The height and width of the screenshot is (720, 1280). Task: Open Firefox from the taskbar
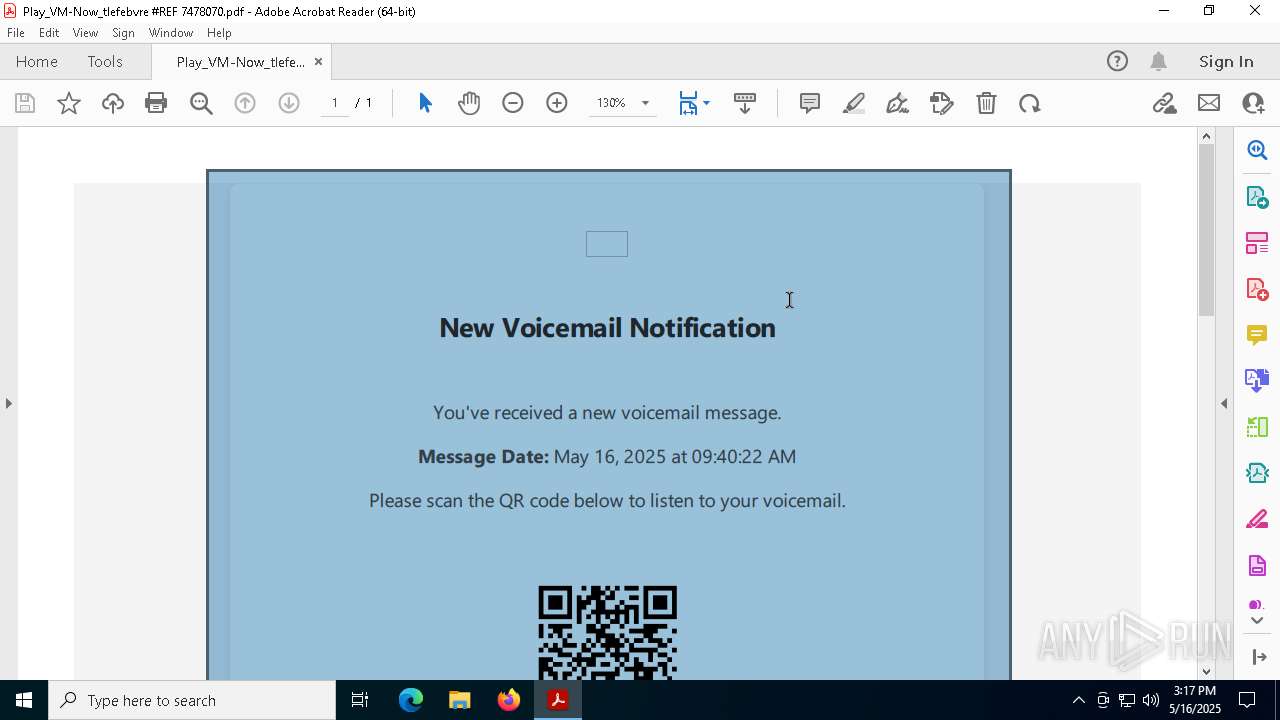tap(509, 700)
